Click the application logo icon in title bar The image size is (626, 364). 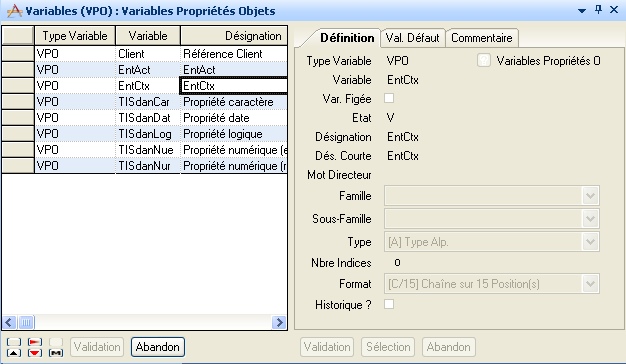(x=14, y=10)
